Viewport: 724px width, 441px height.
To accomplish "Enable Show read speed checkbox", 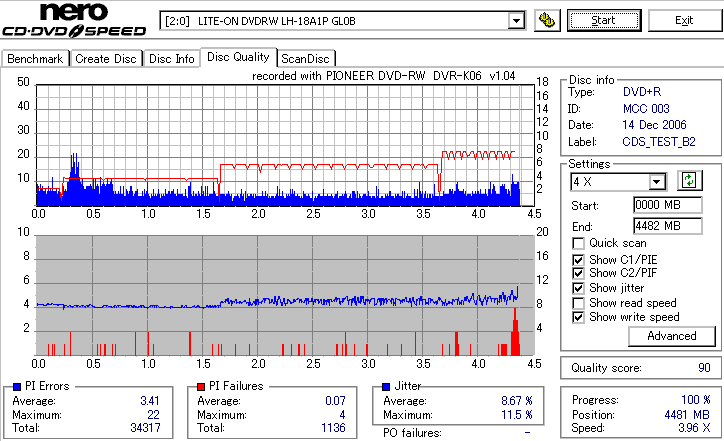I will (578, 303).
